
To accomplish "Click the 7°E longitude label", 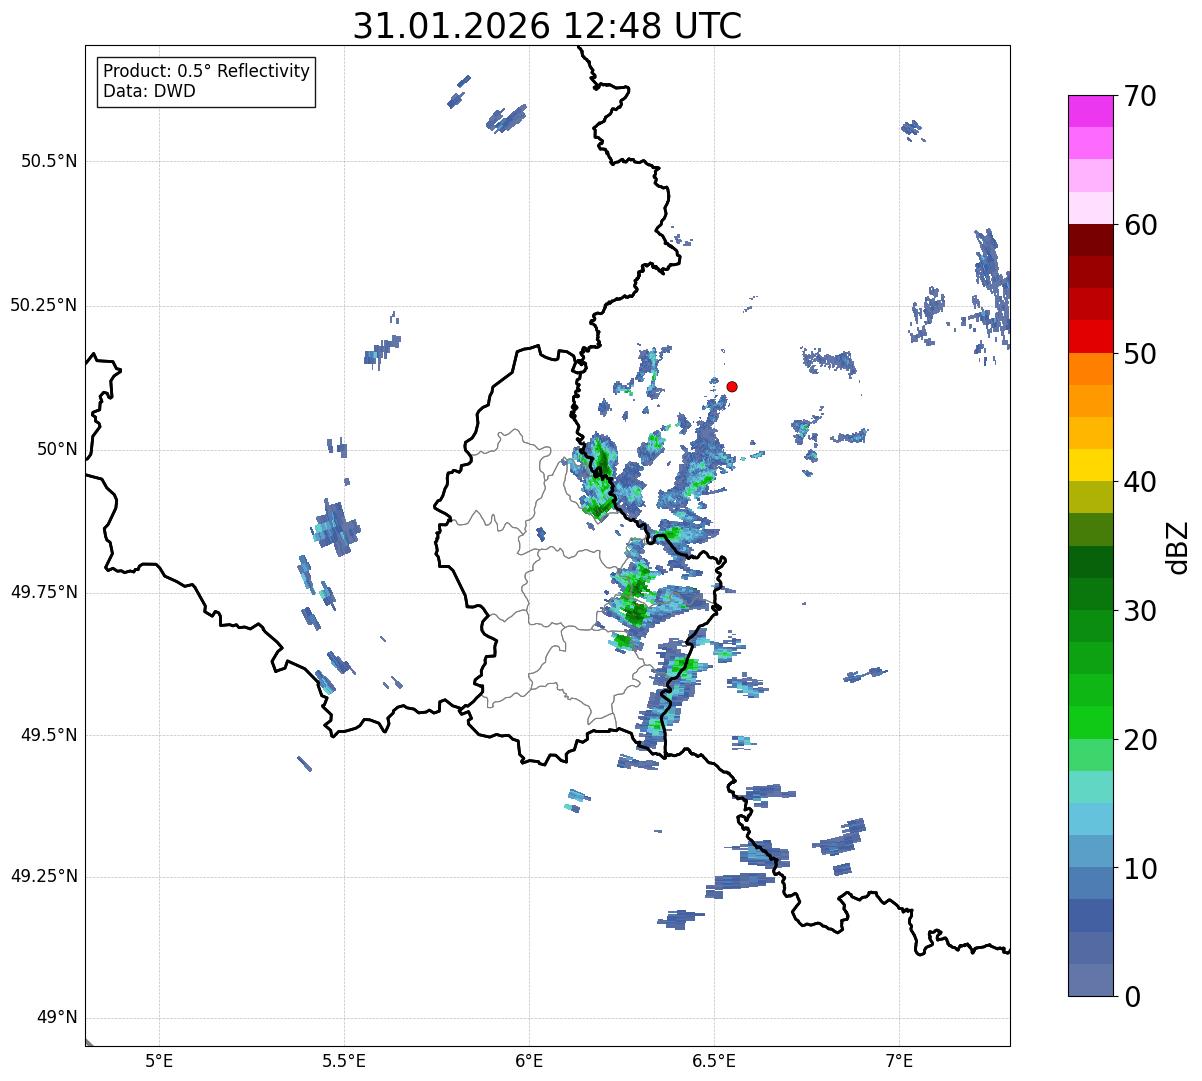I will 899,1060.
